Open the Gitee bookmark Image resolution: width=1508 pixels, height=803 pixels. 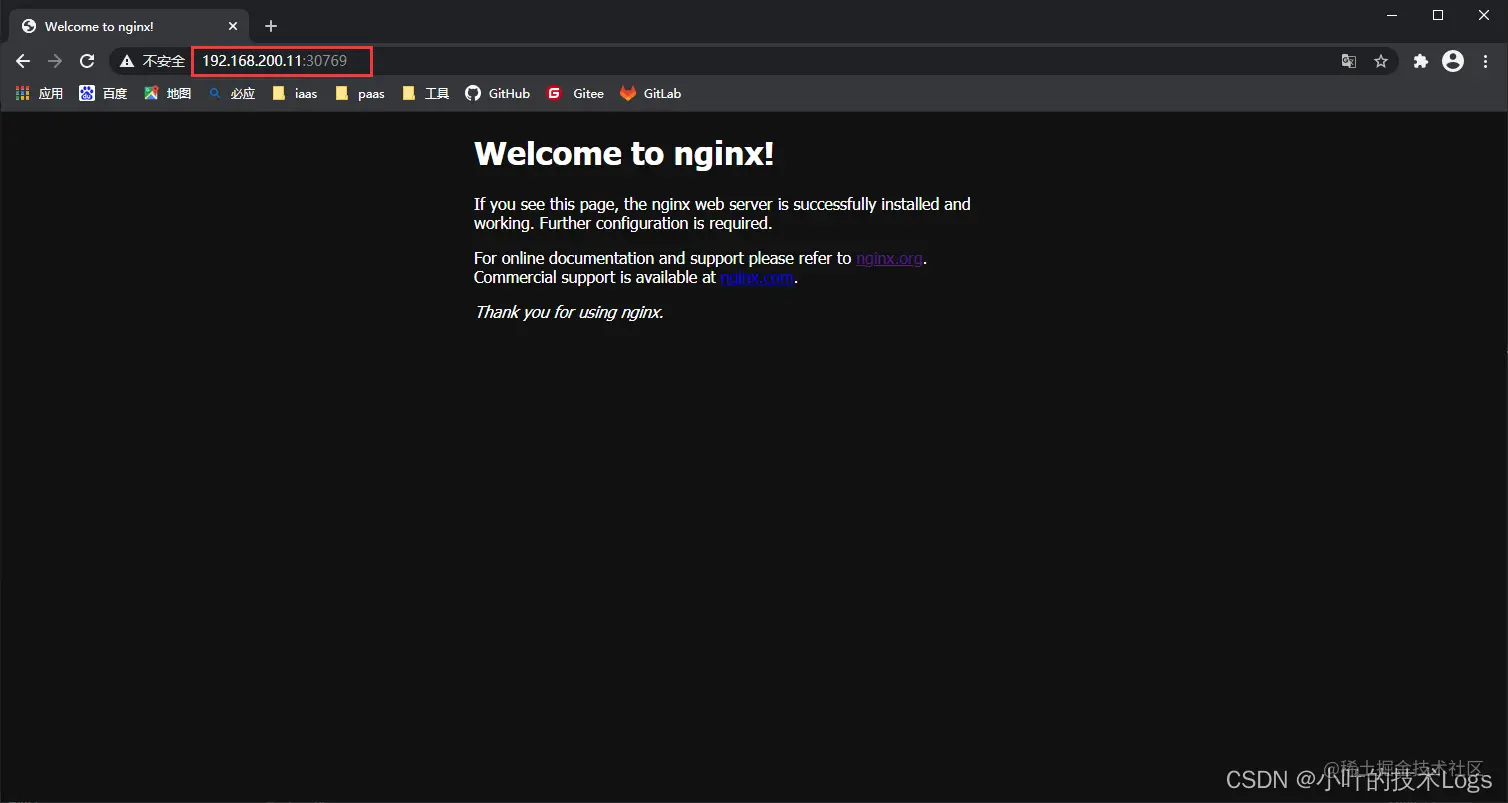[575, 93]
